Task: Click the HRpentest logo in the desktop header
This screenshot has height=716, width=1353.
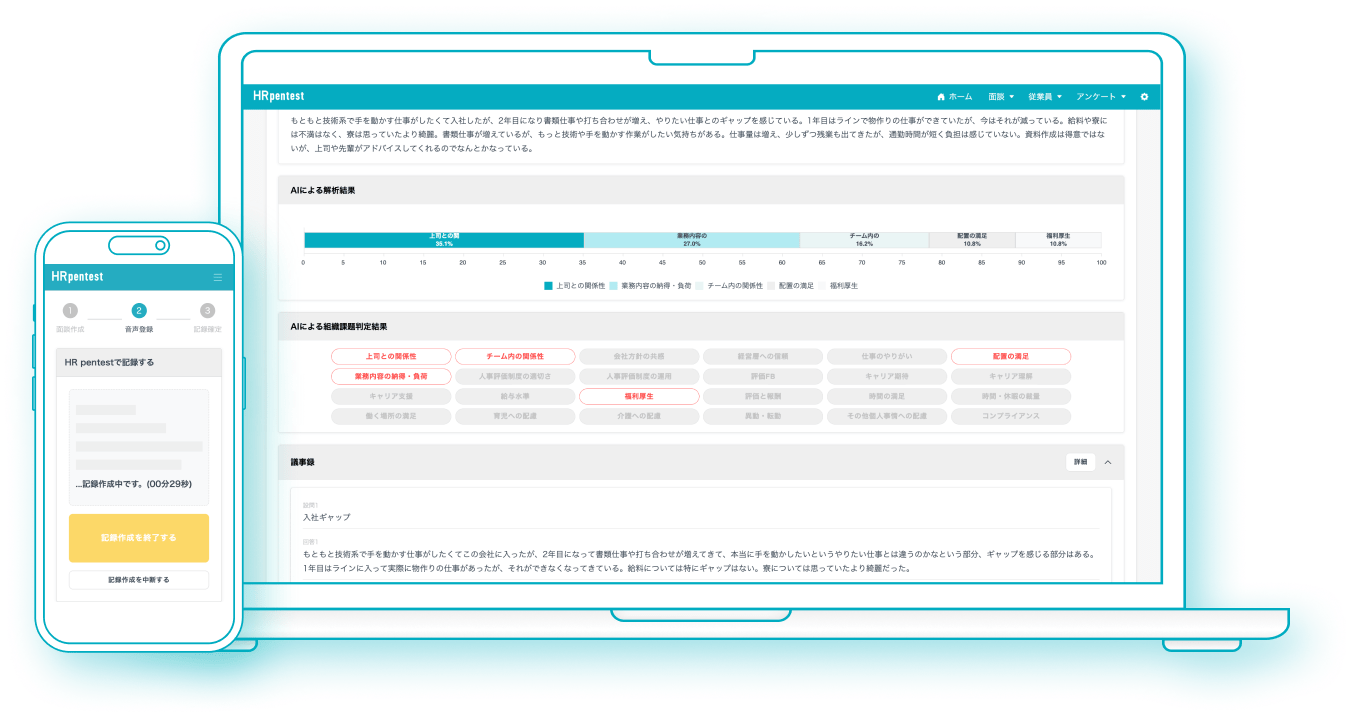Action: tap(278, 96)
